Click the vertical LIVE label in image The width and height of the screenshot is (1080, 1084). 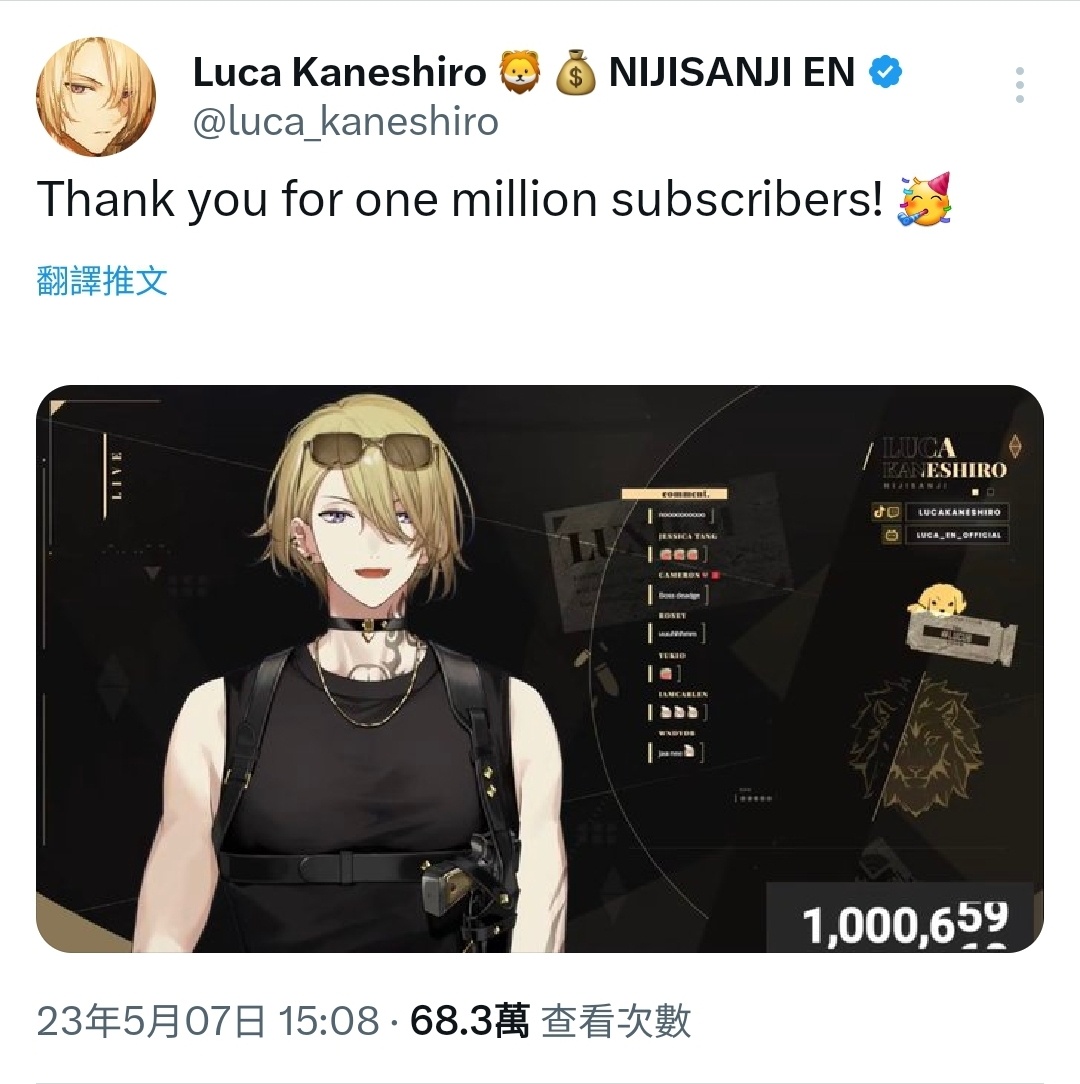[x=117, y=475]
